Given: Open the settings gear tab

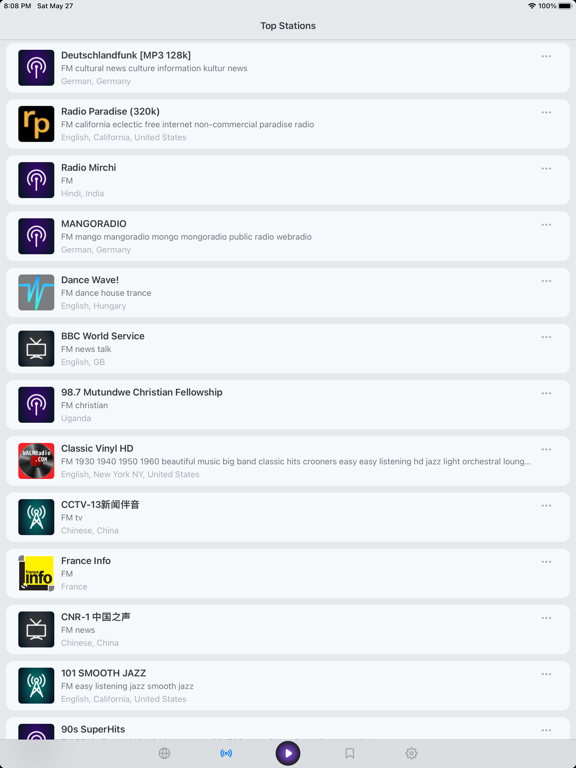Looking at the screenshot, I should (x=411, y=753).
